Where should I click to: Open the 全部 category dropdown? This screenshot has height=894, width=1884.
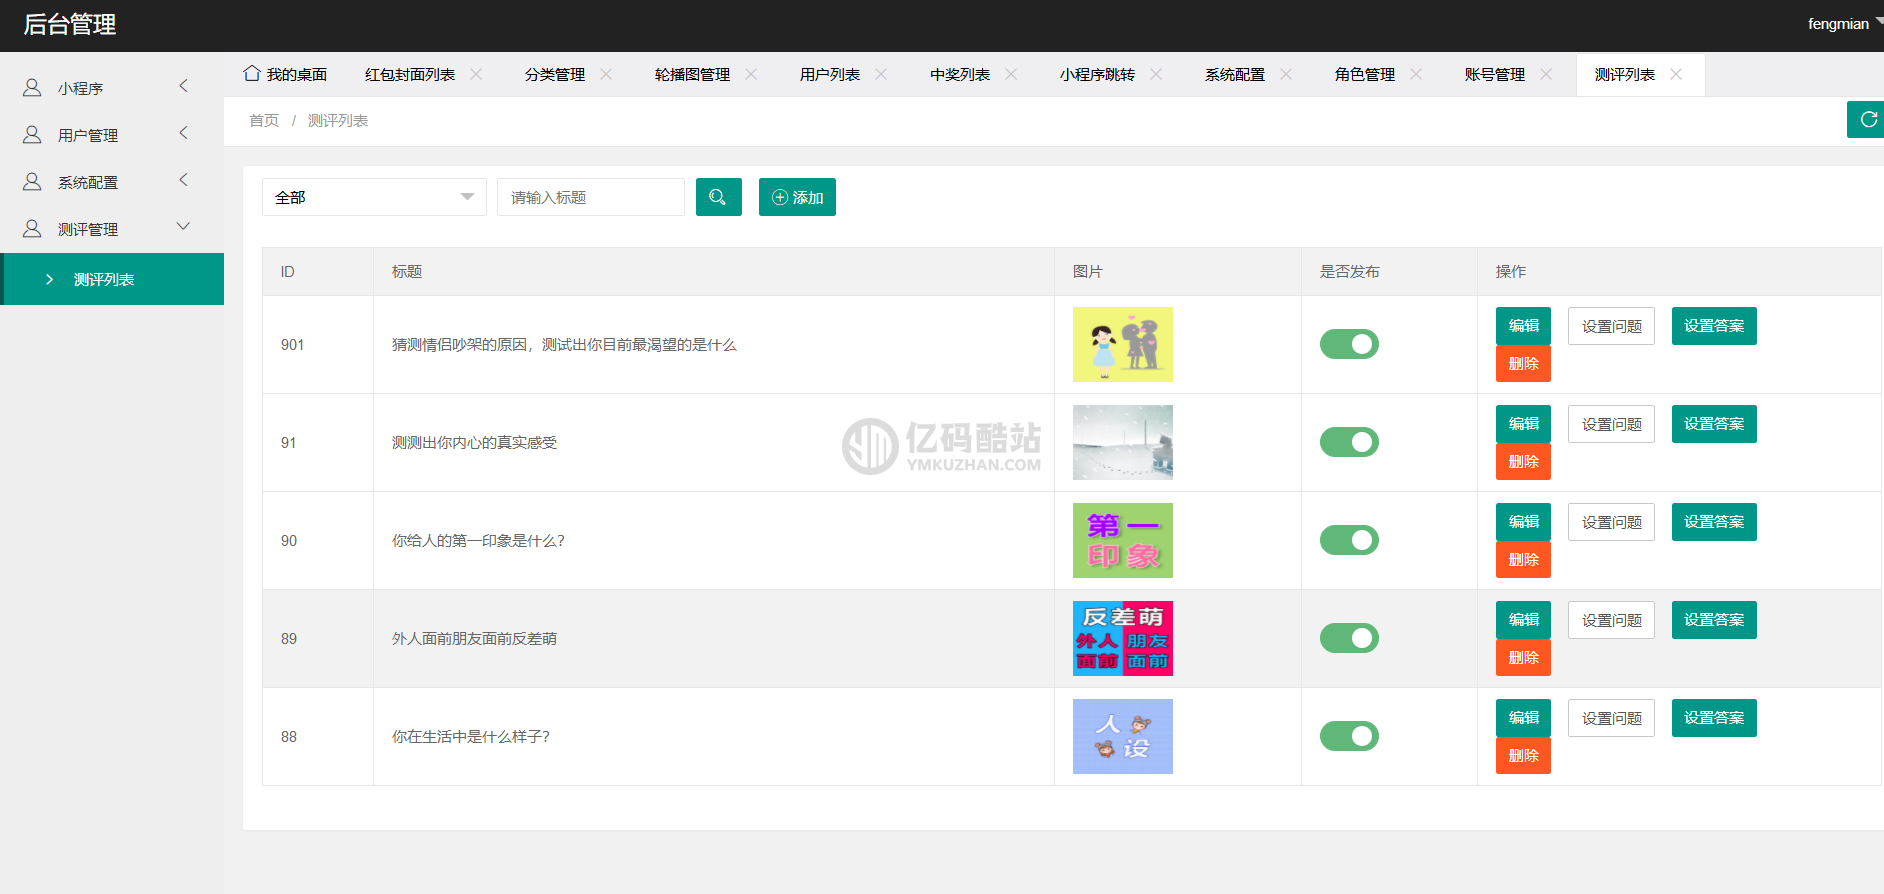[374, 197]
